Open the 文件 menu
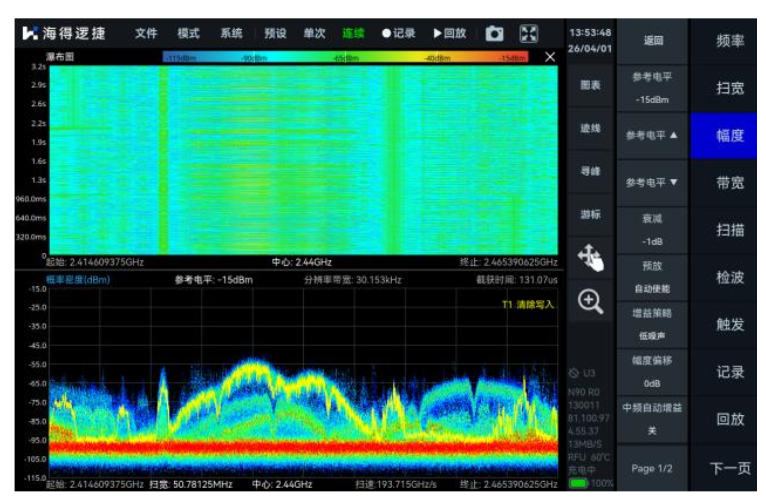Viewport: 766px width, 503px height. point(147,33)
